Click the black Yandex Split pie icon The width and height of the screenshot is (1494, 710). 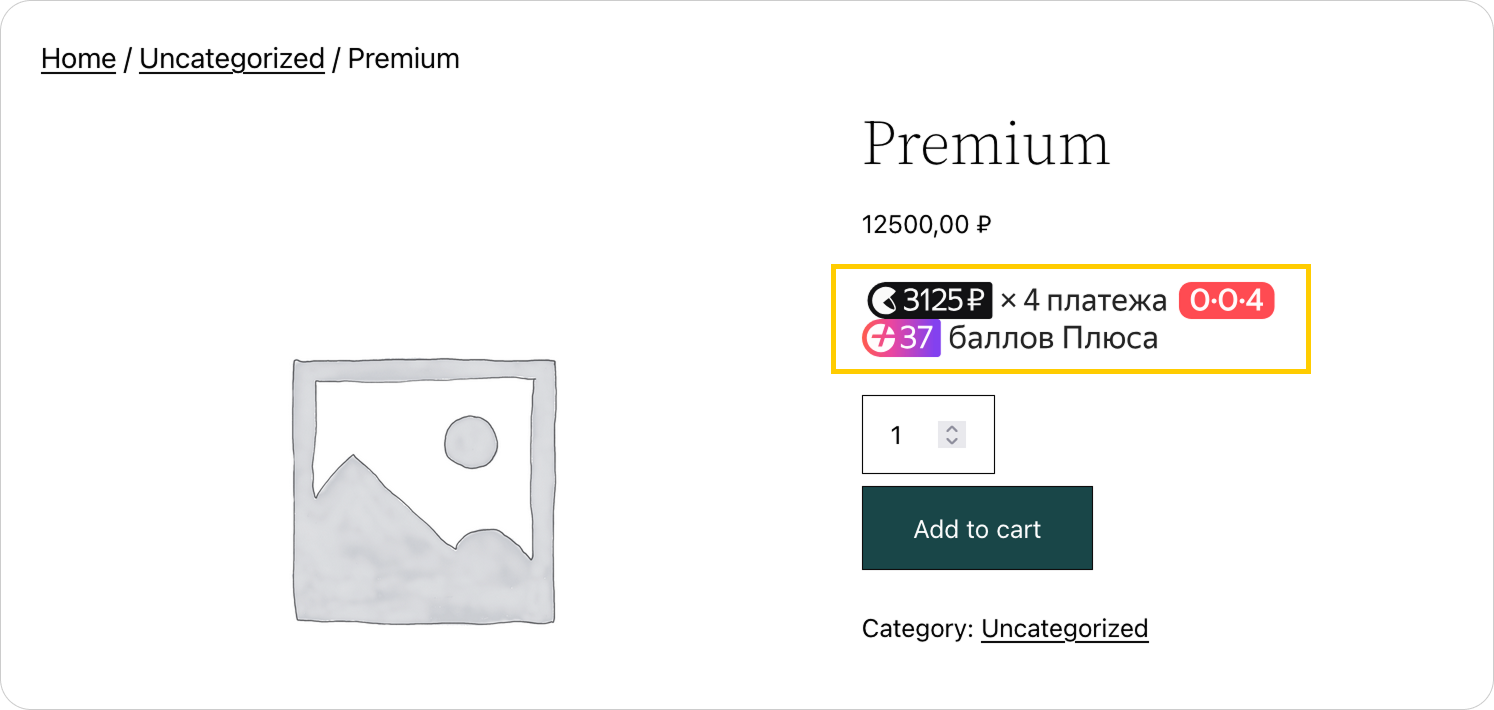pos(884,300)
